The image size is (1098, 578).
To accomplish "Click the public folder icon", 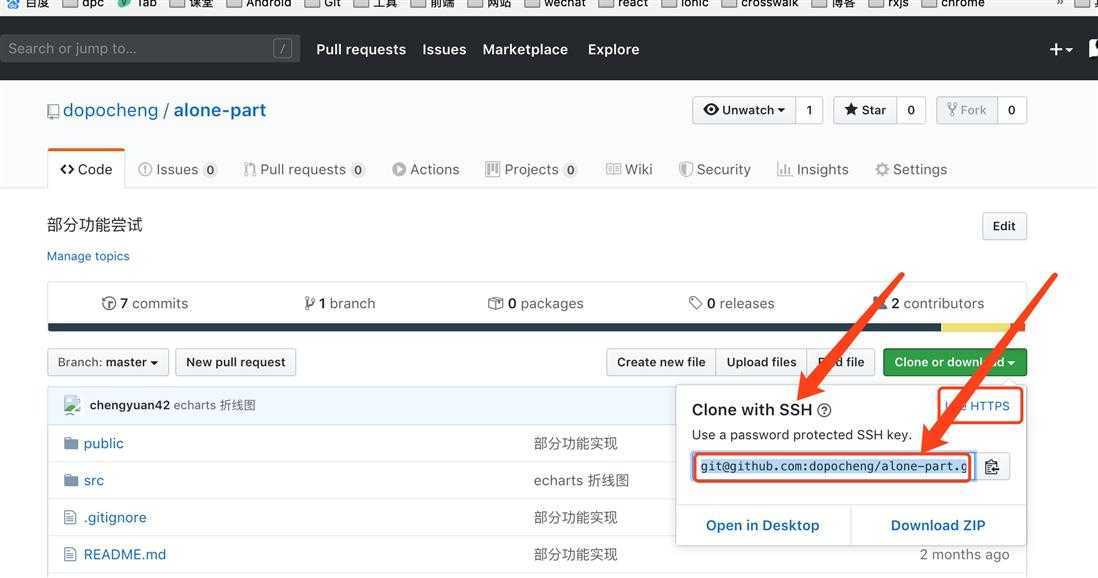I will (x=71, y=443).
